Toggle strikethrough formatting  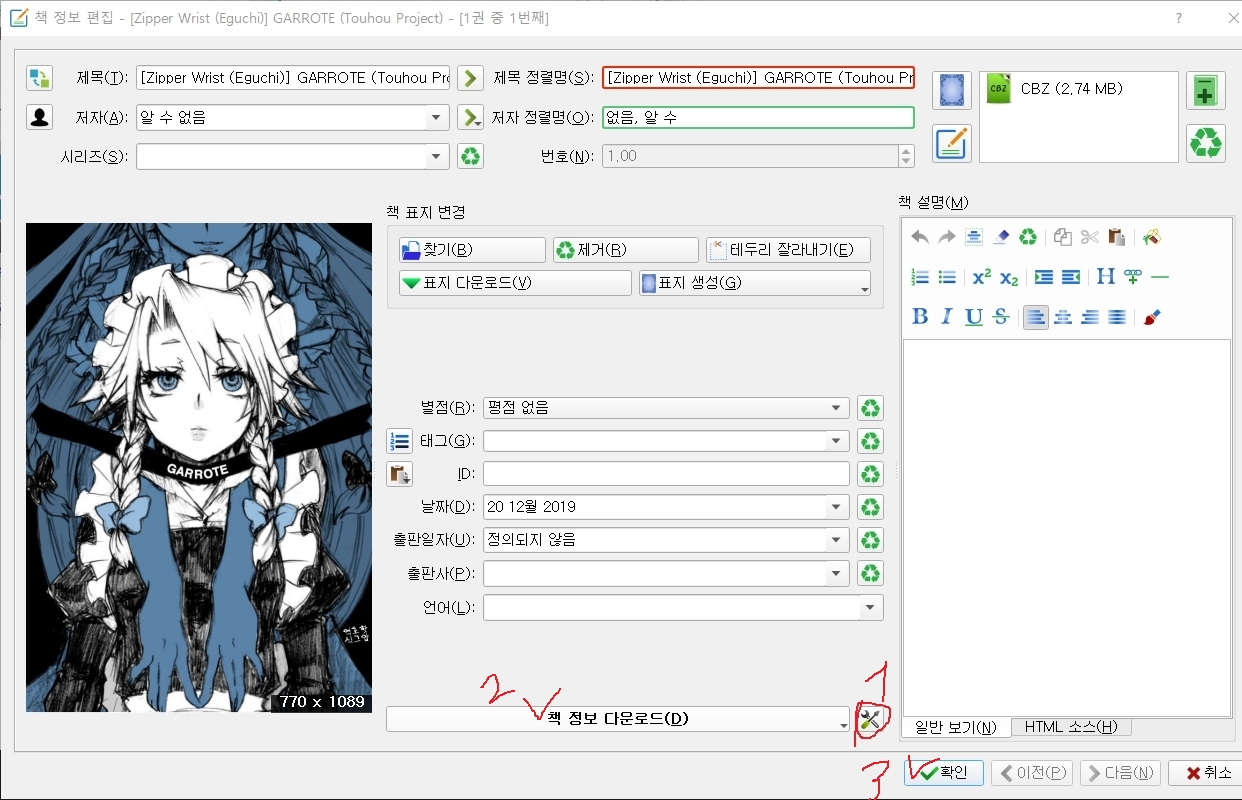coord(1001,317)
